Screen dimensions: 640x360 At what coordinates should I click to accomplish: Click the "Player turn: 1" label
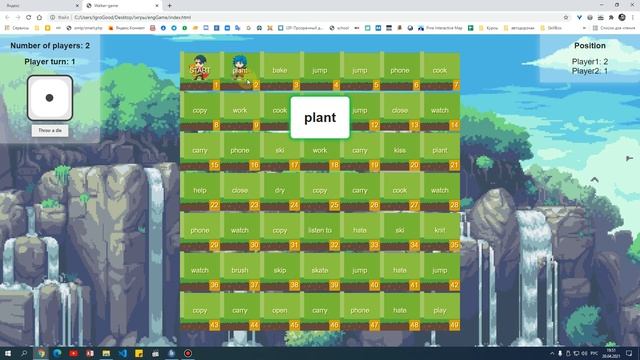pyautogui.click(x=50, y=62)
